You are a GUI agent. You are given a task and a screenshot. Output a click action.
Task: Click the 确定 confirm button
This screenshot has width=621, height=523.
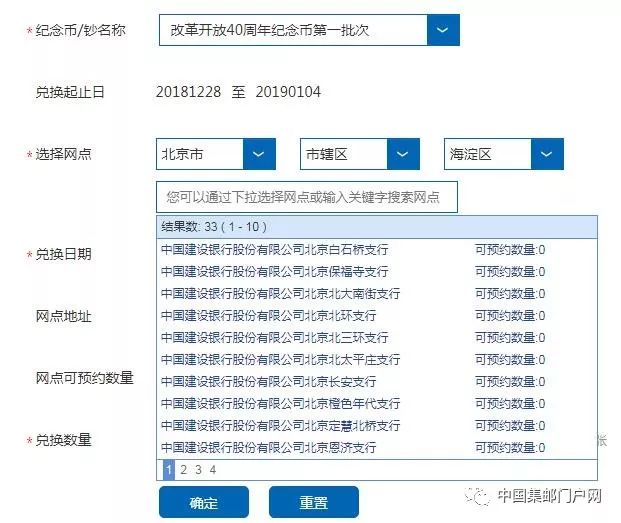click(204, 502)
